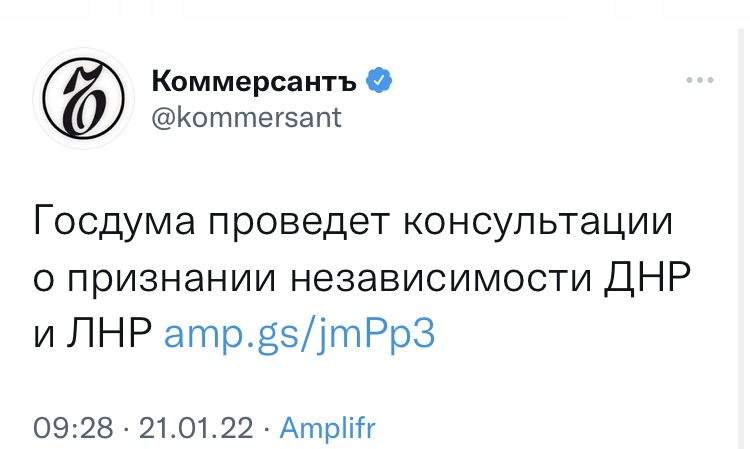
Task: Select the Коммерсантъ display name
Action: [254, 80]
